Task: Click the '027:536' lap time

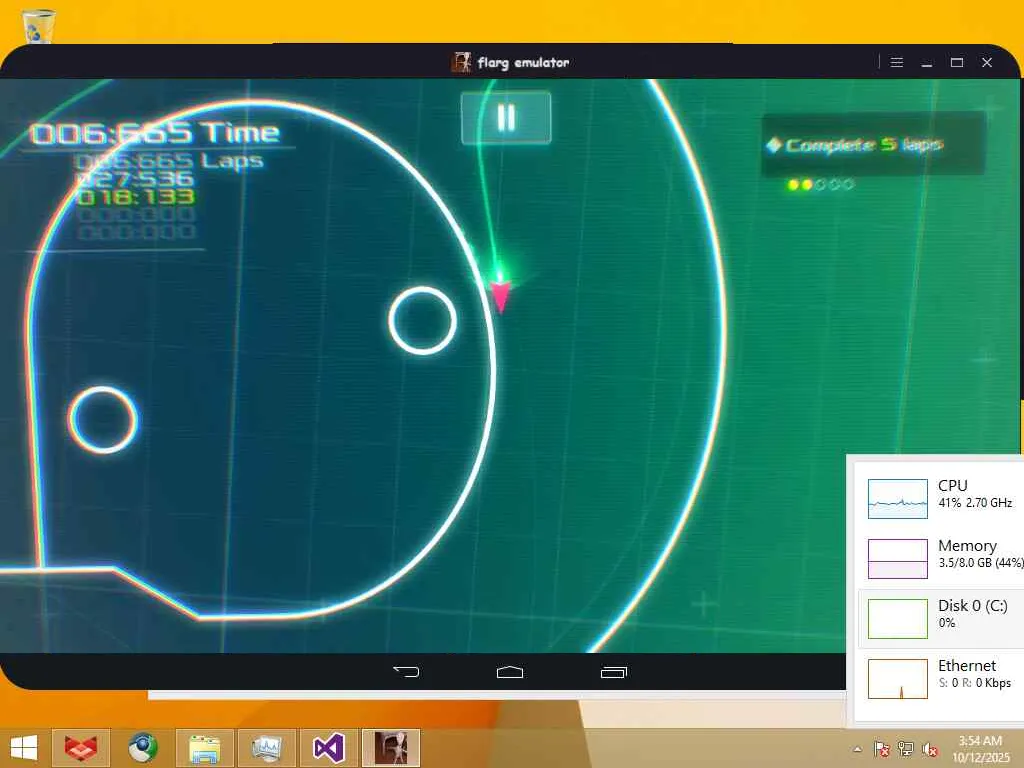Action: (135, 178)
